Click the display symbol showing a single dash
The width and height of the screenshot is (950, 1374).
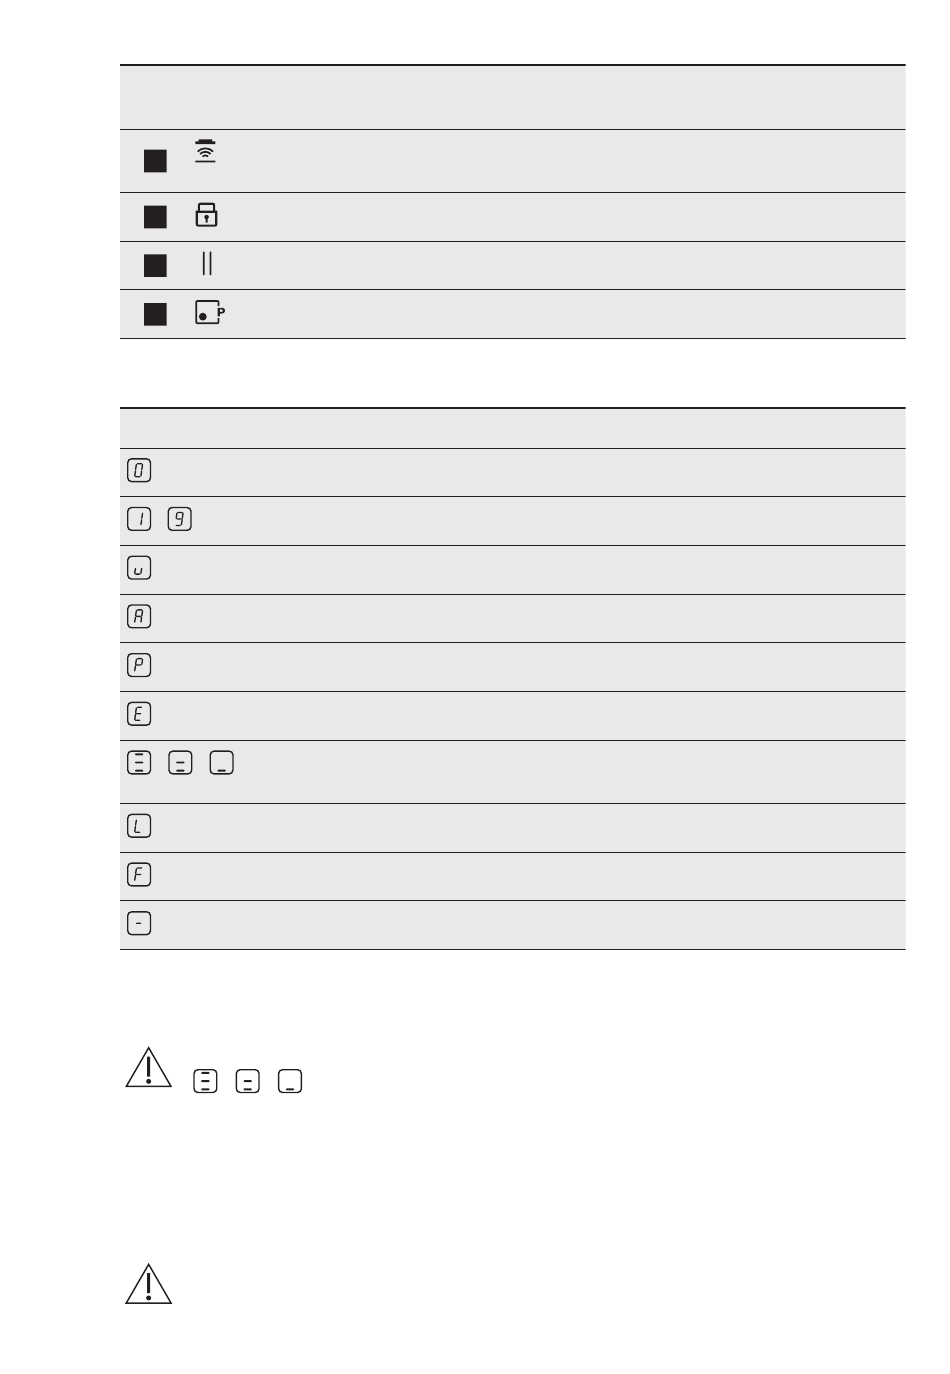(139, 923)
